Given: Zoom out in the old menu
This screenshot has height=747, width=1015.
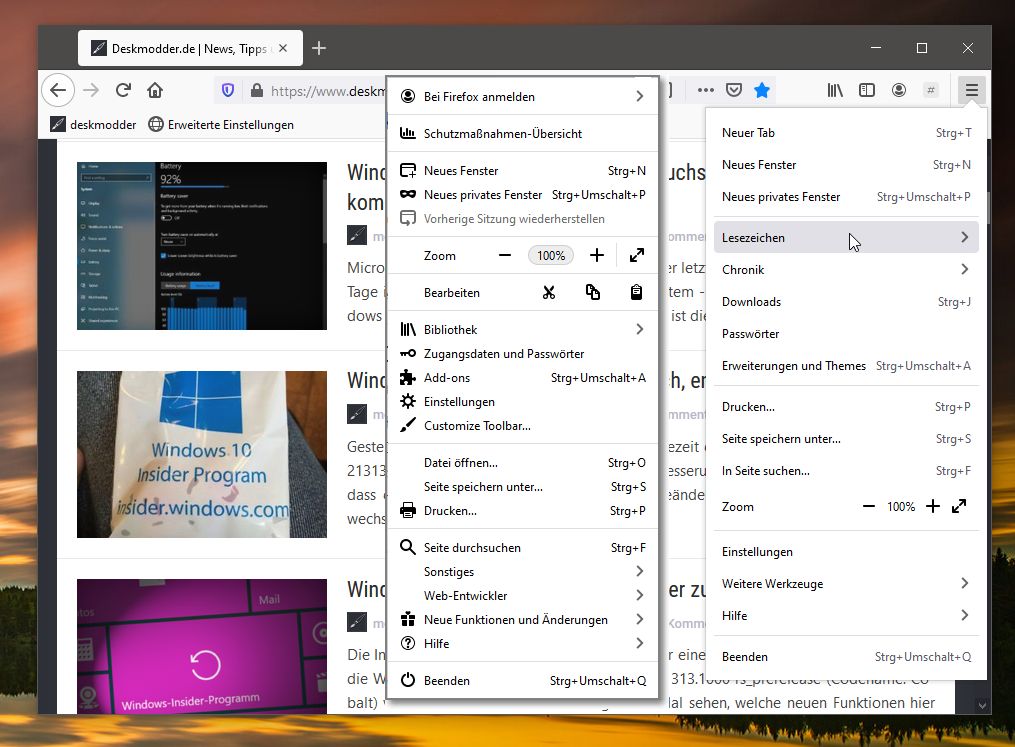Looking at the screenshot, I should click(x=505, y=256).
